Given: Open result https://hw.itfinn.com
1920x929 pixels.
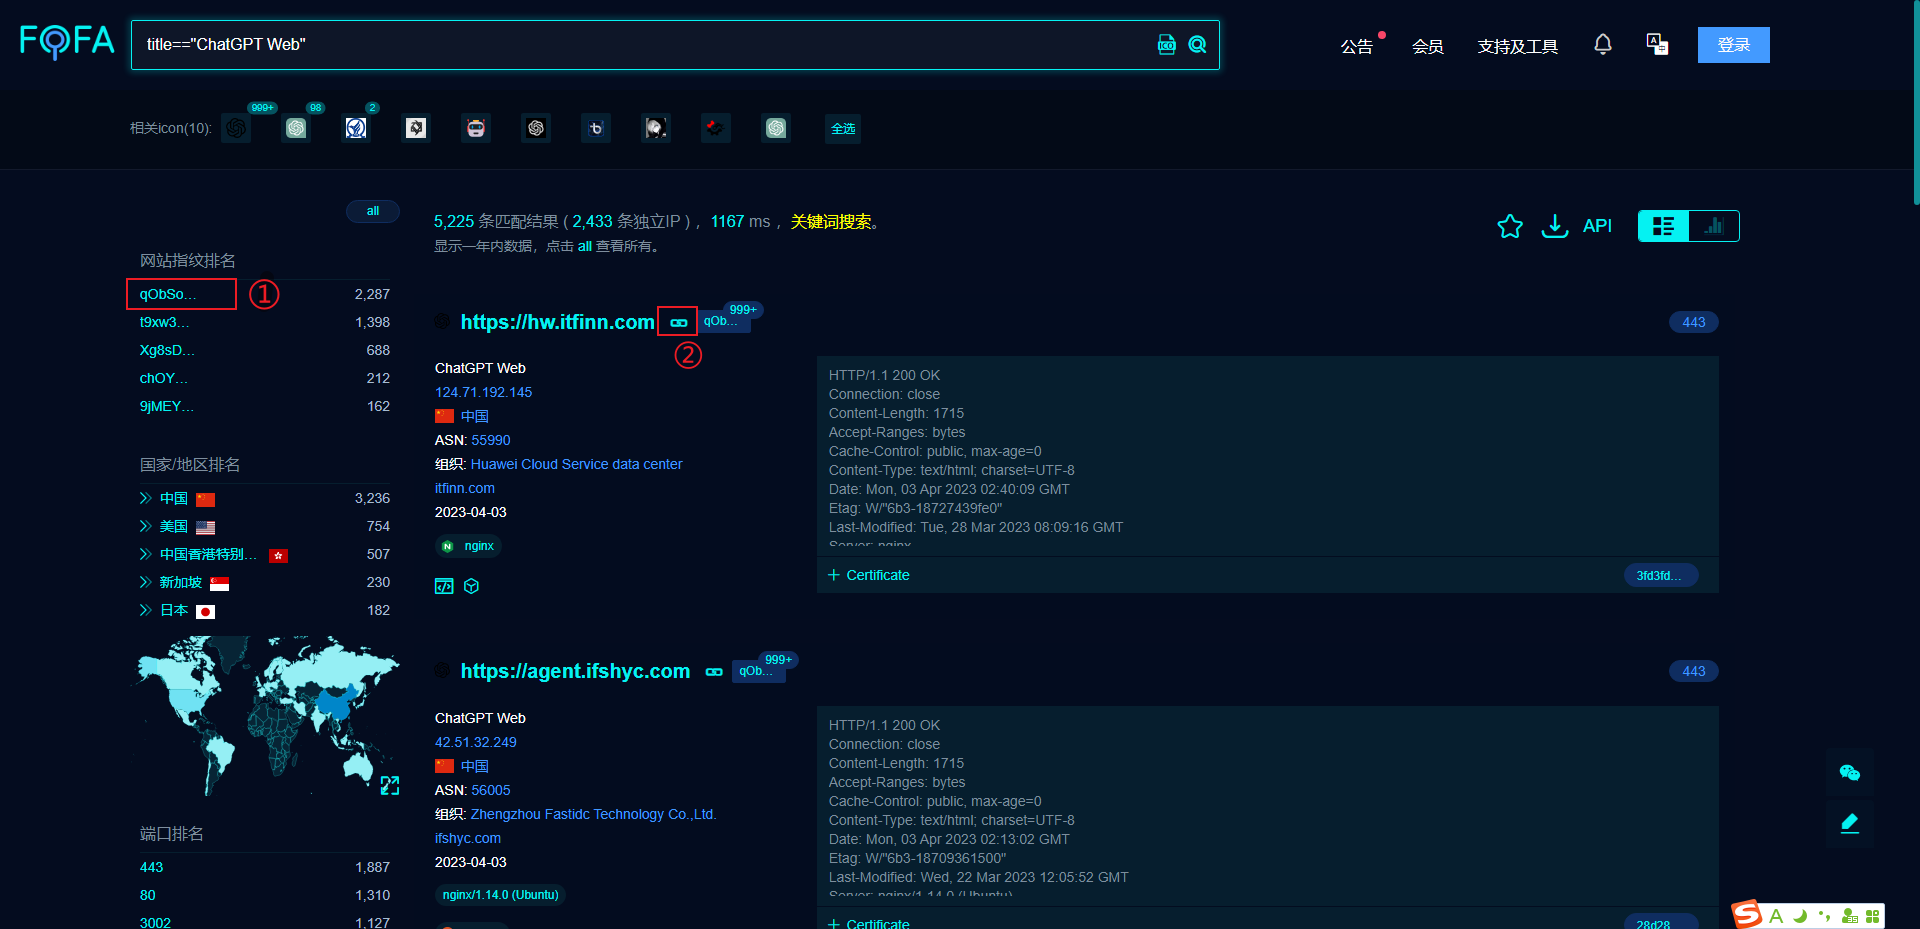Looking at the screenshot, I should [x=557, y=322].
